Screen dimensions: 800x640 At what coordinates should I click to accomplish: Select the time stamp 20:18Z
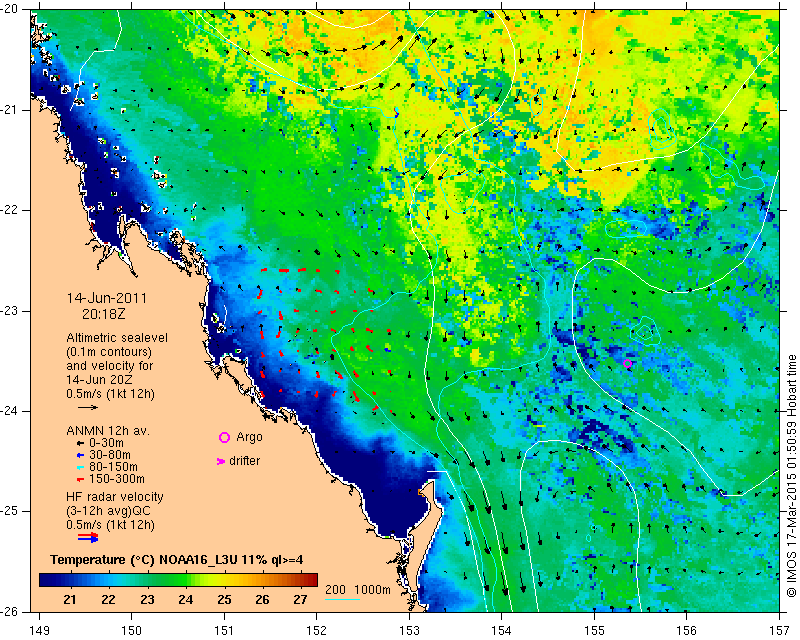(104, 314)
